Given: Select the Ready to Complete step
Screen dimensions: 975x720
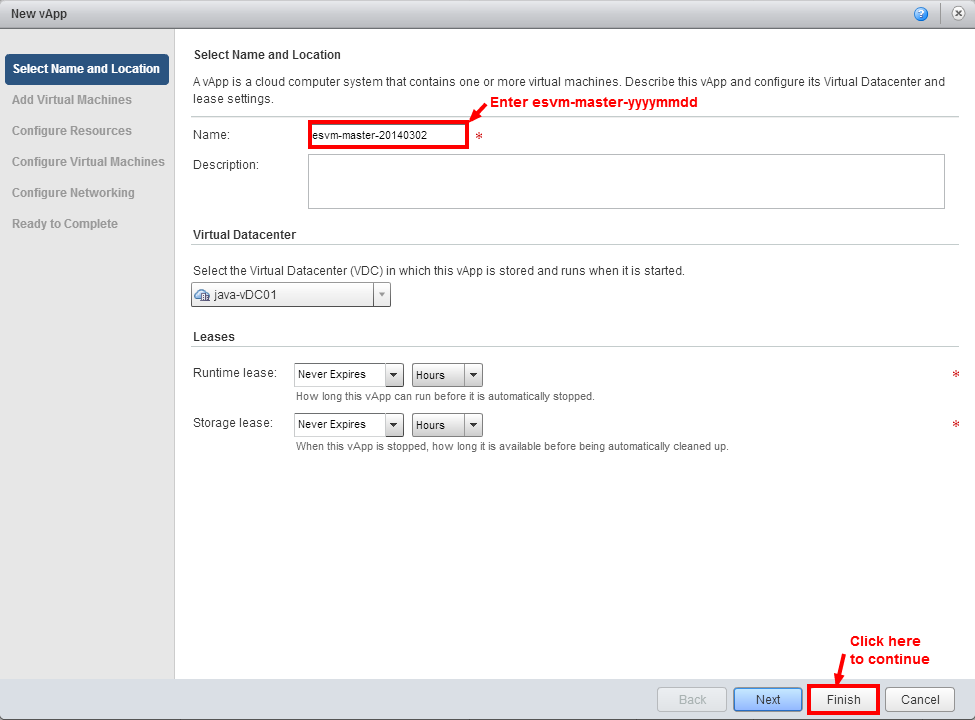Looking at the screenshot, I should pos(65,224).
